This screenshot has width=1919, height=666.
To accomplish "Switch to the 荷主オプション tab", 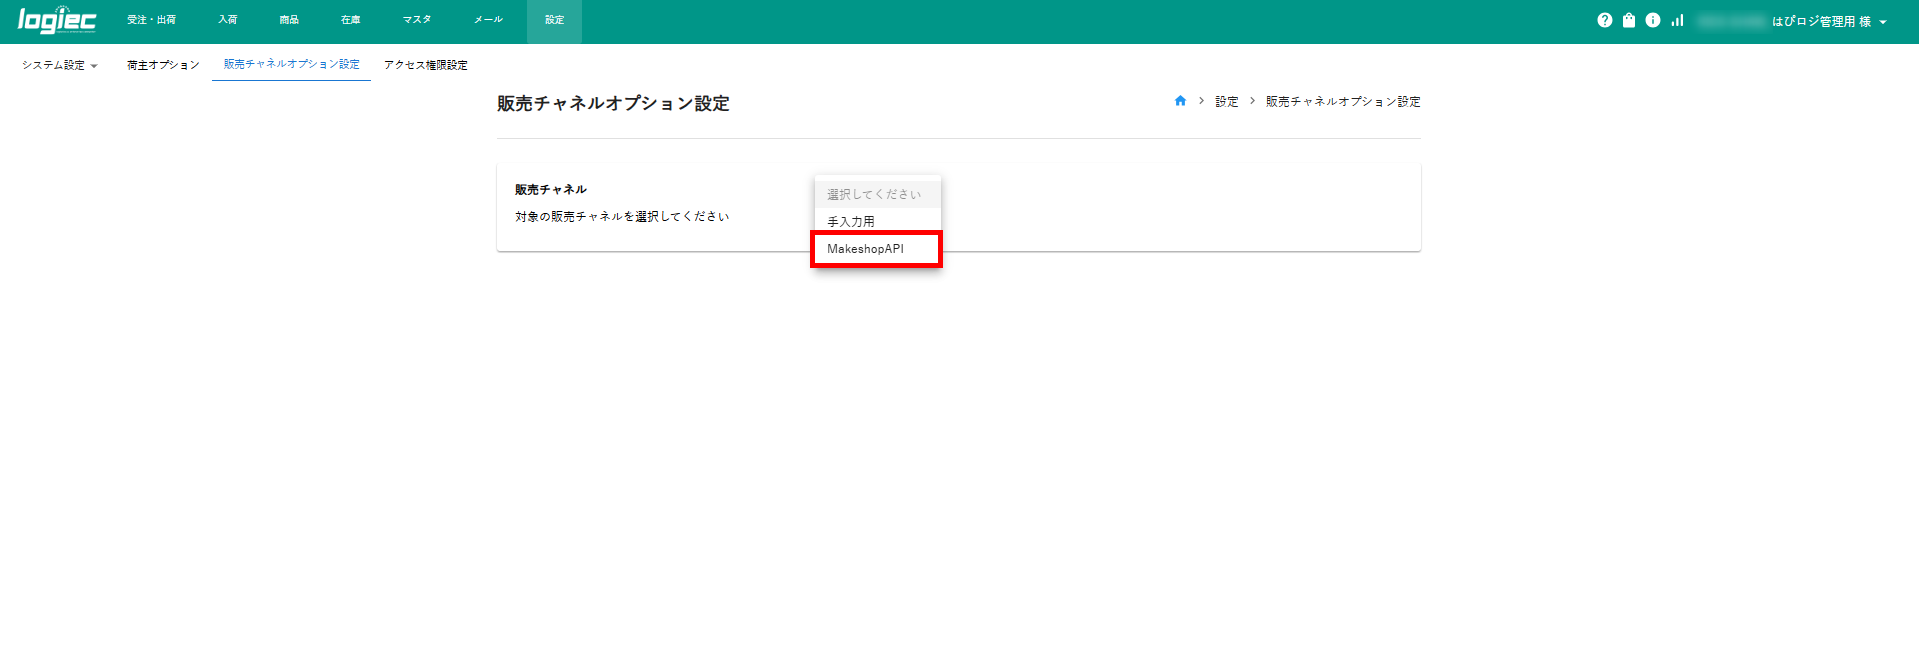I will (163, 65).
